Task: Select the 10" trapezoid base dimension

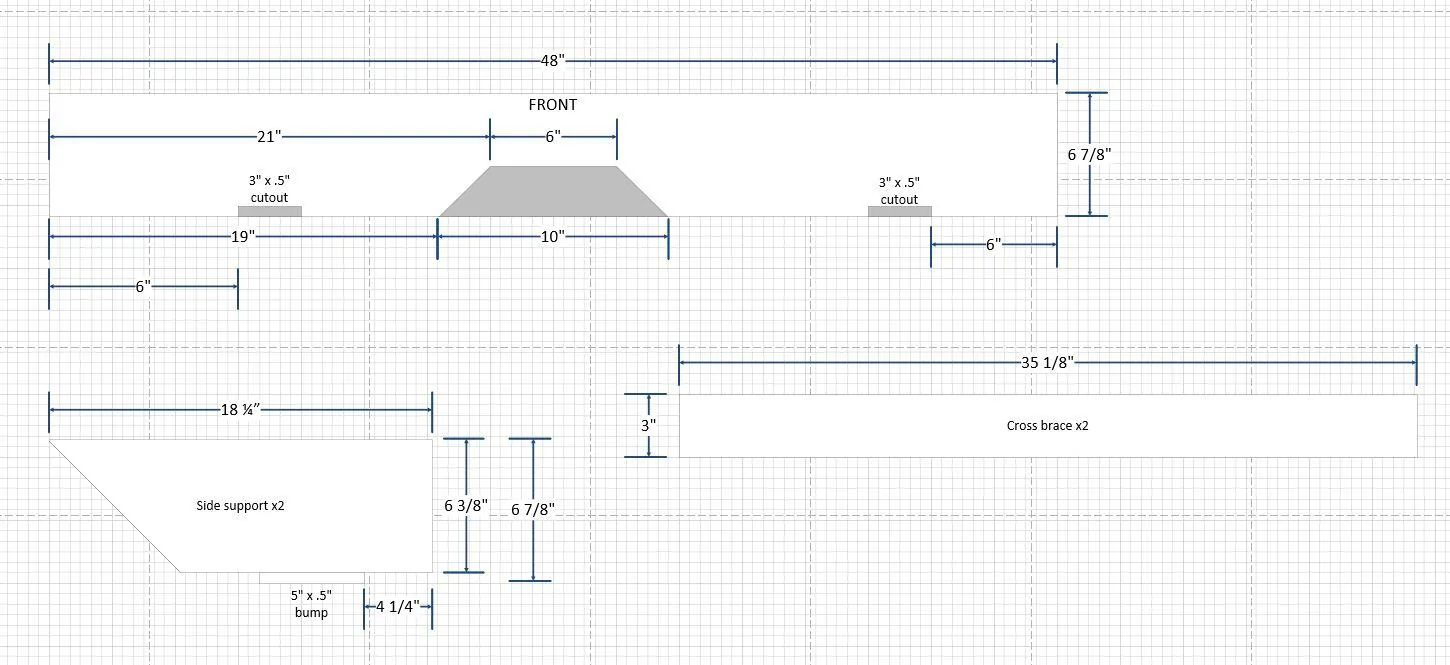Action: [x=553, y=236]
